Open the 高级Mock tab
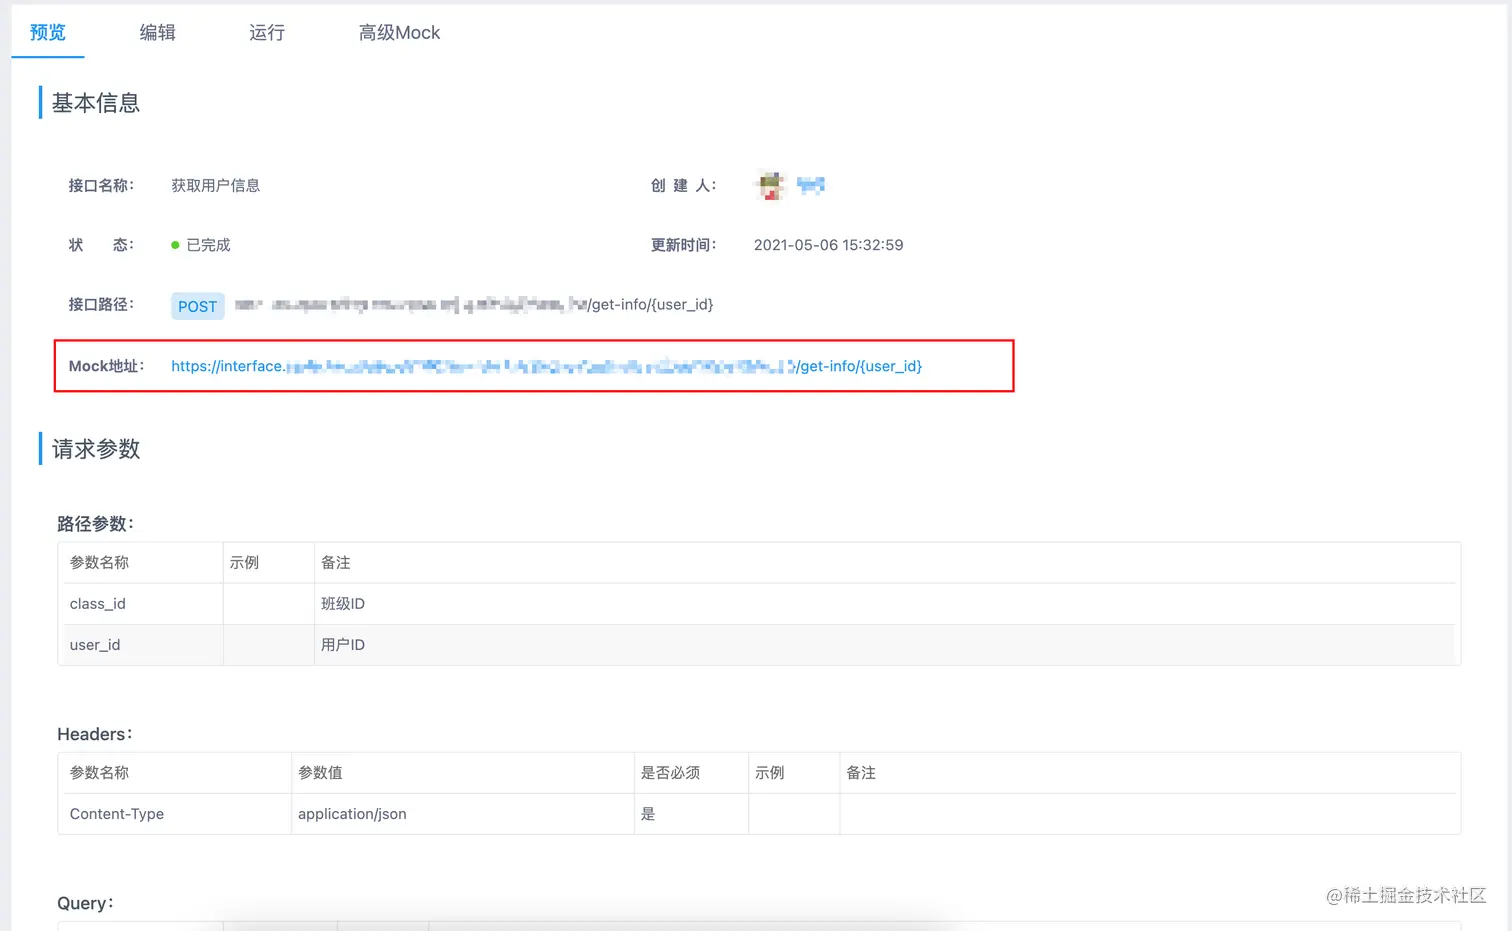The height and width of the screenshot is (931, 1512). tap(399, 32)
